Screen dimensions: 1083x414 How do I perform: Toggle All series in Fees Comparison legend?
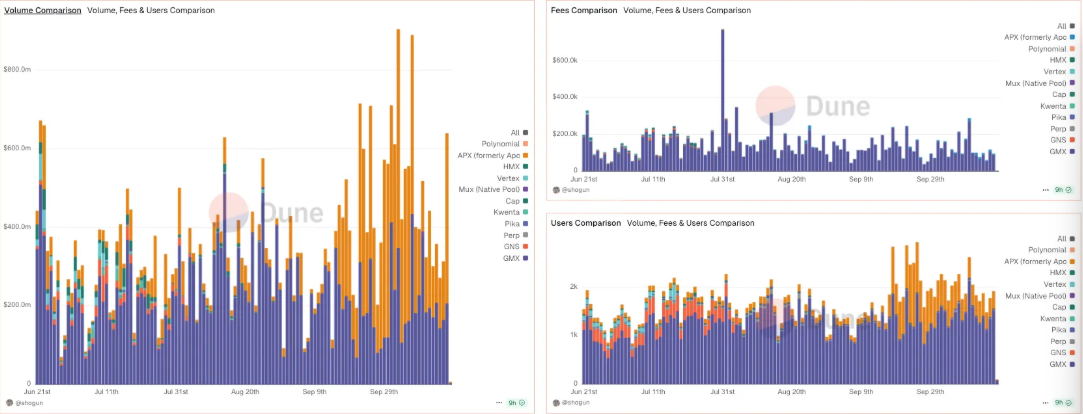coord(1062,26)
